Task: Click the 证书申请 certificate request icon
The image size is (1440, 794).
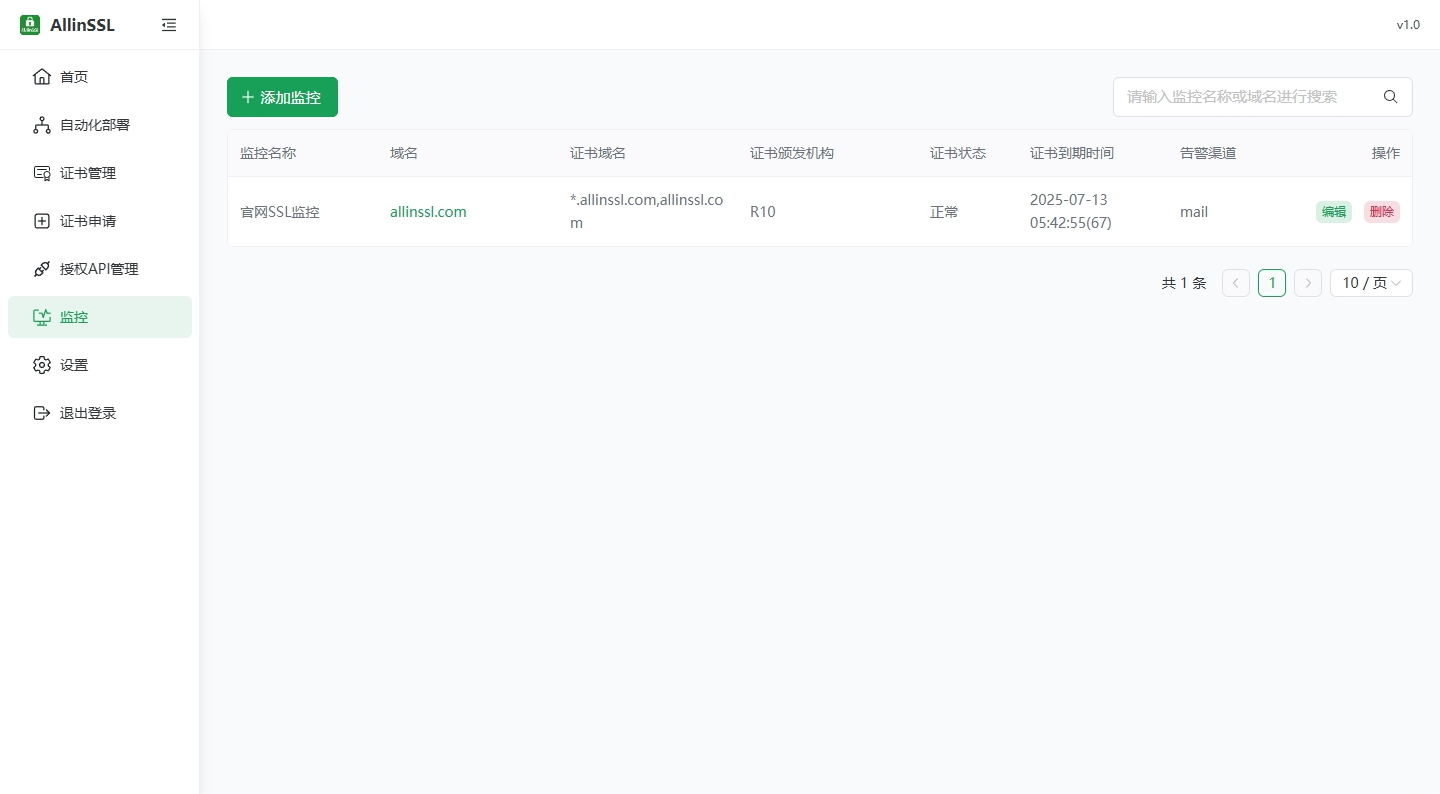Action: click(x=42, y=221)
